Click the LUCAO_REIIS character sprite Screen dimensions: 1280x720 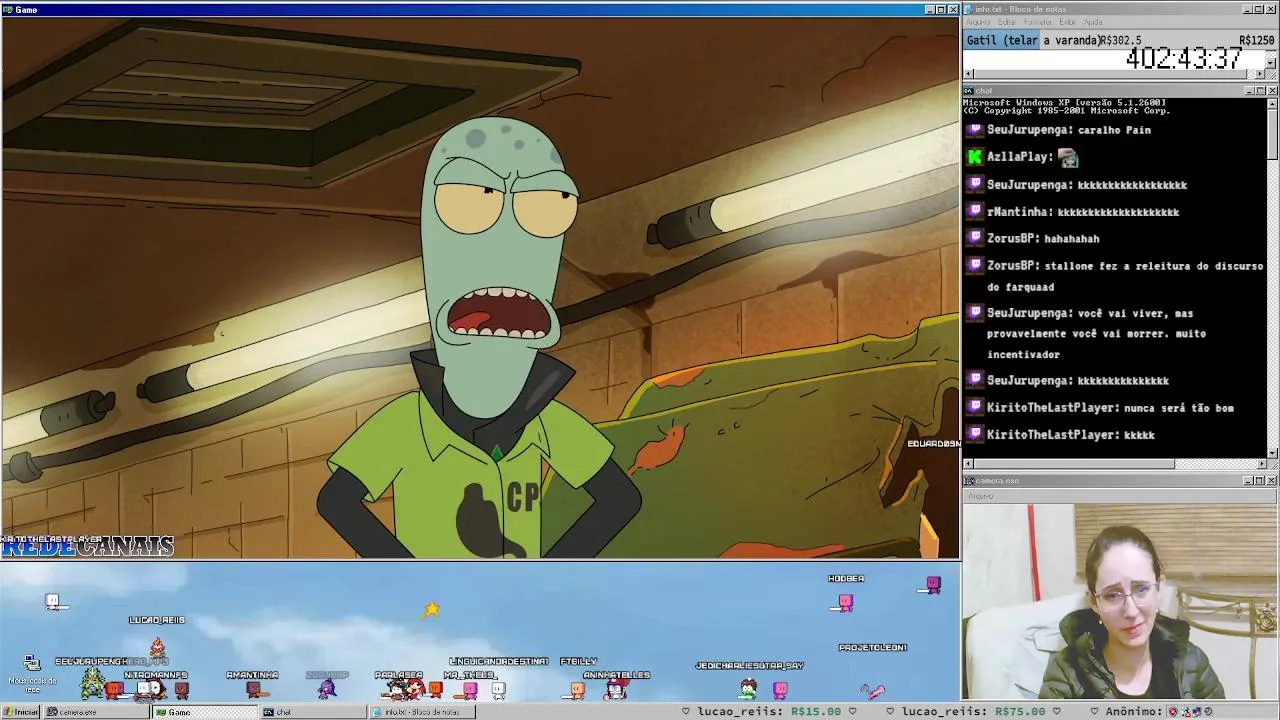tap(157, 646)
